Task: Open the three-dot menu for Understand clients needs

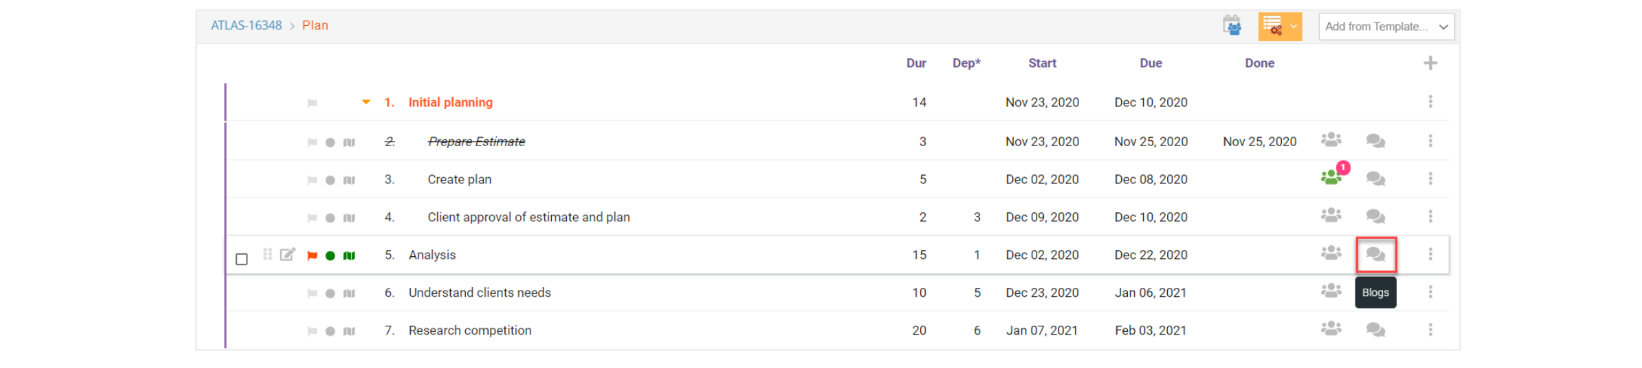Action: coord(1430,292)
